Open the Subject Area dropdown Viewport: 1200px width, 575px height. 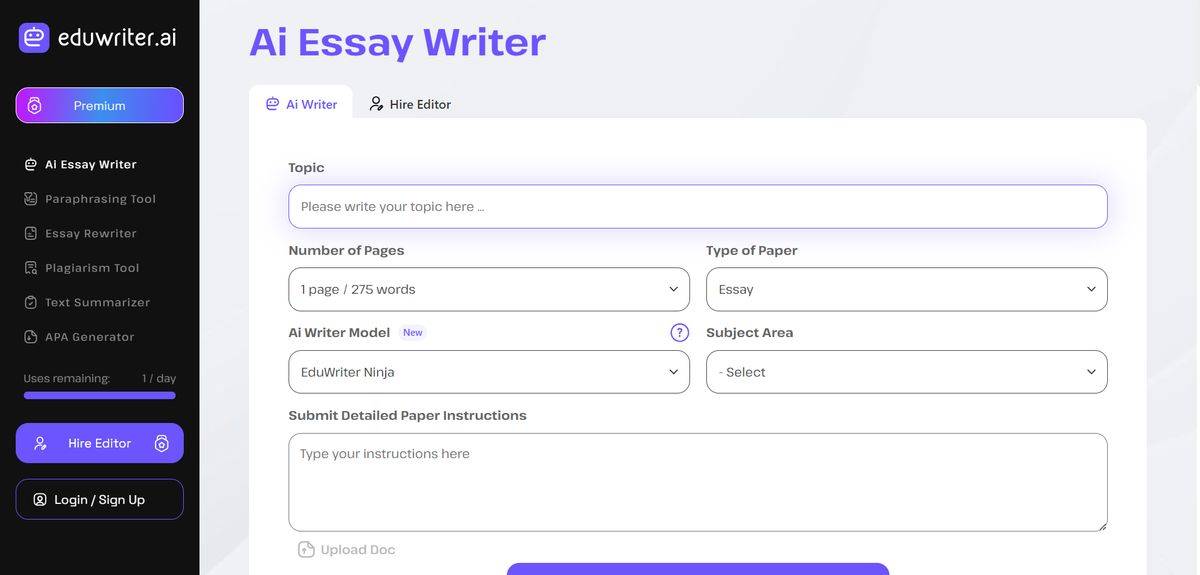pyautogui.click(x=907, y=372)
